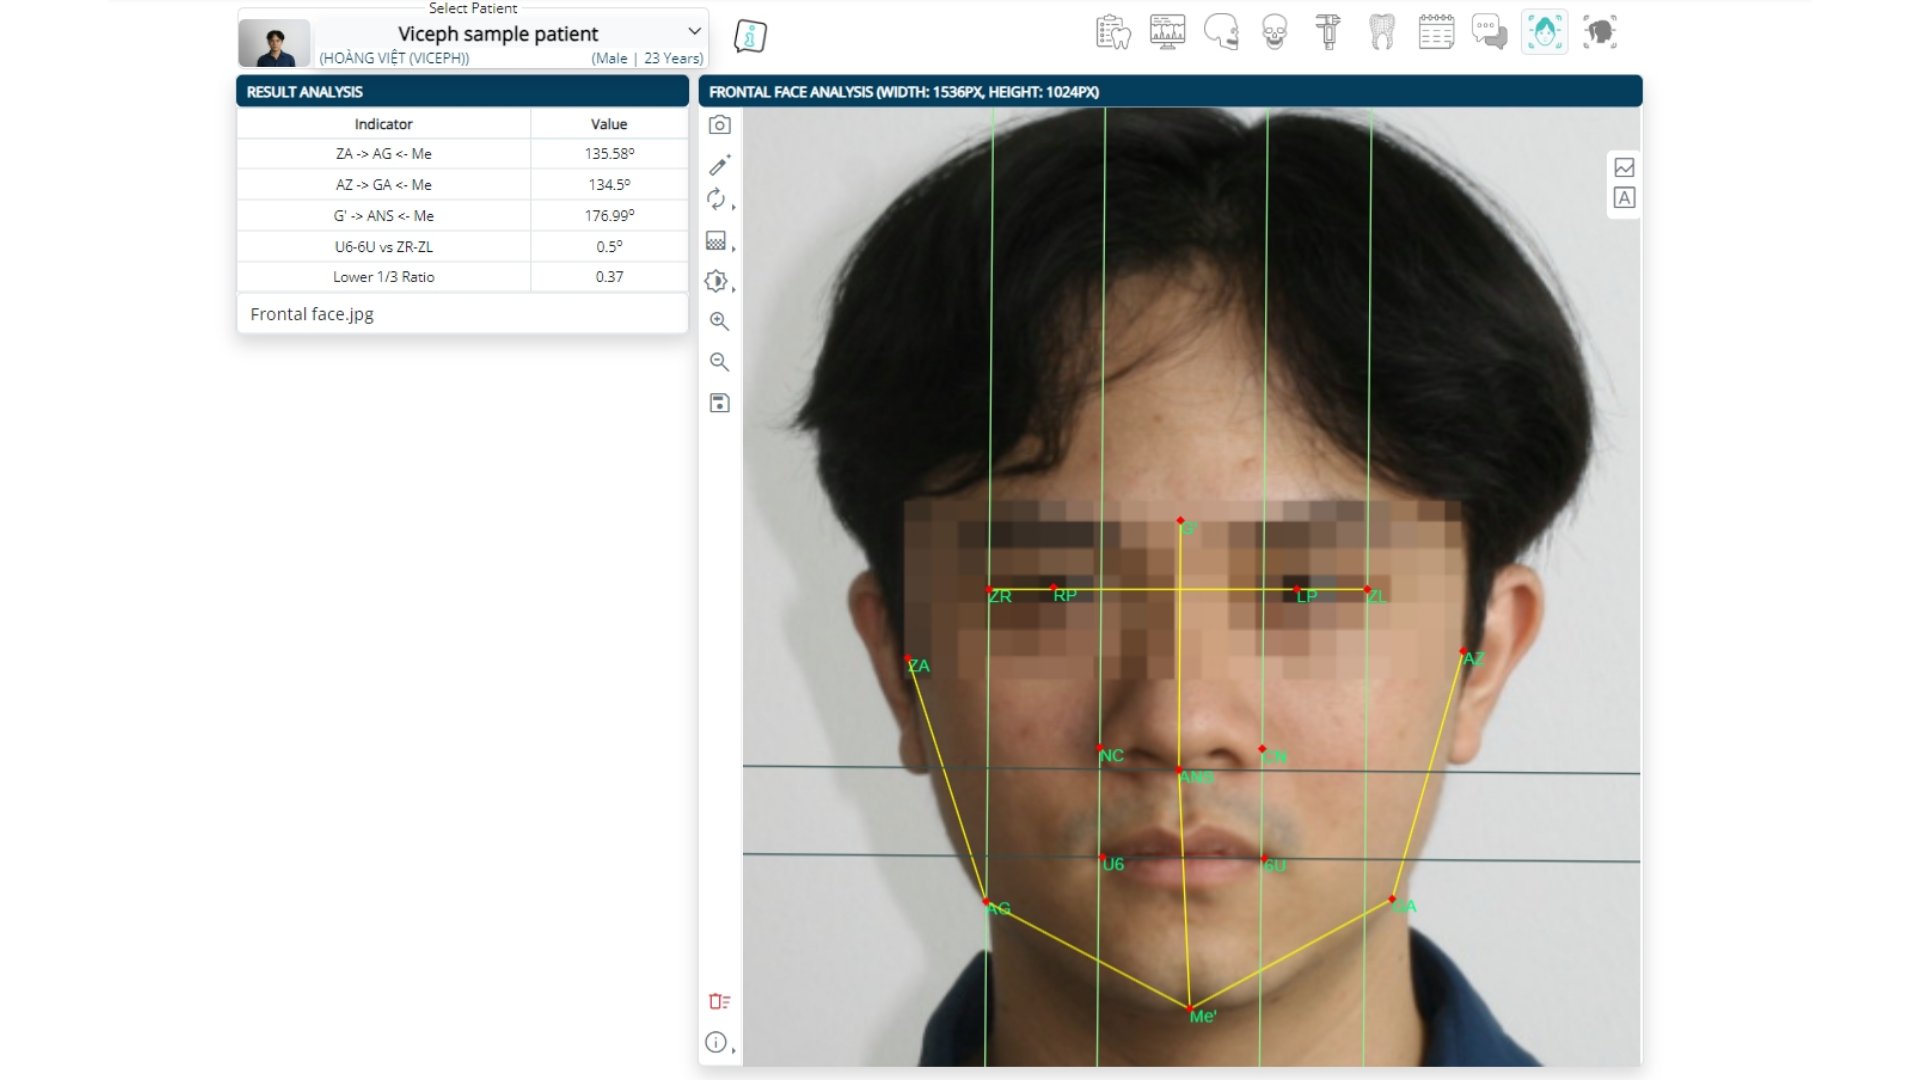Open lateral skull cephalometric module

(1220, 32)
